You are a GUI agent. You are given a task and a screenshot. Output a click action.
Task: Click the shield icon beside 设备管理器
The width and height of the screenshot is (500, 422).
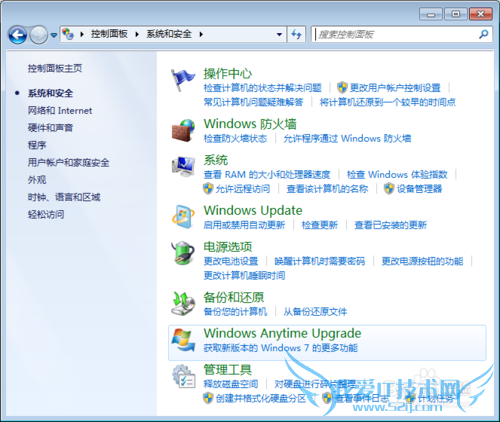(389, 189)
